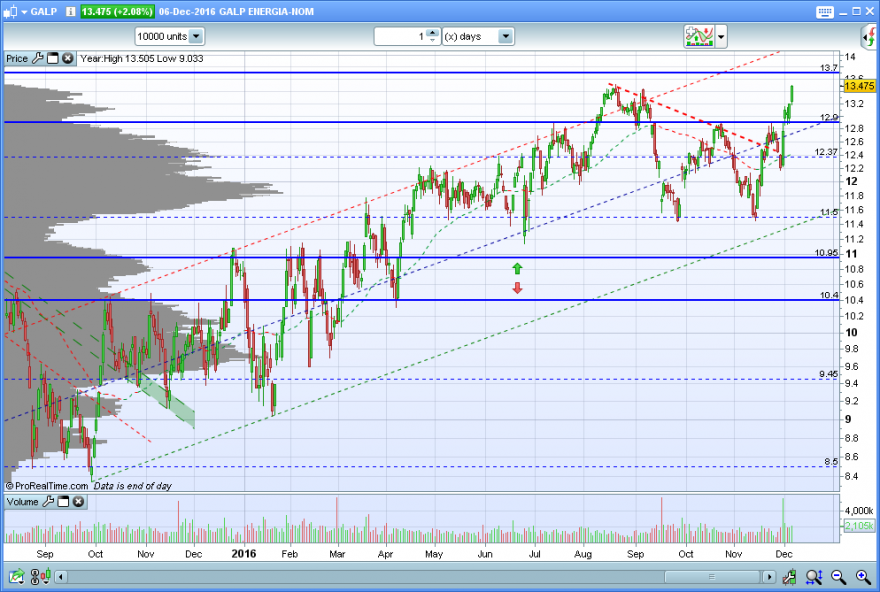Open chart properties wrench icon

point(789,576)
